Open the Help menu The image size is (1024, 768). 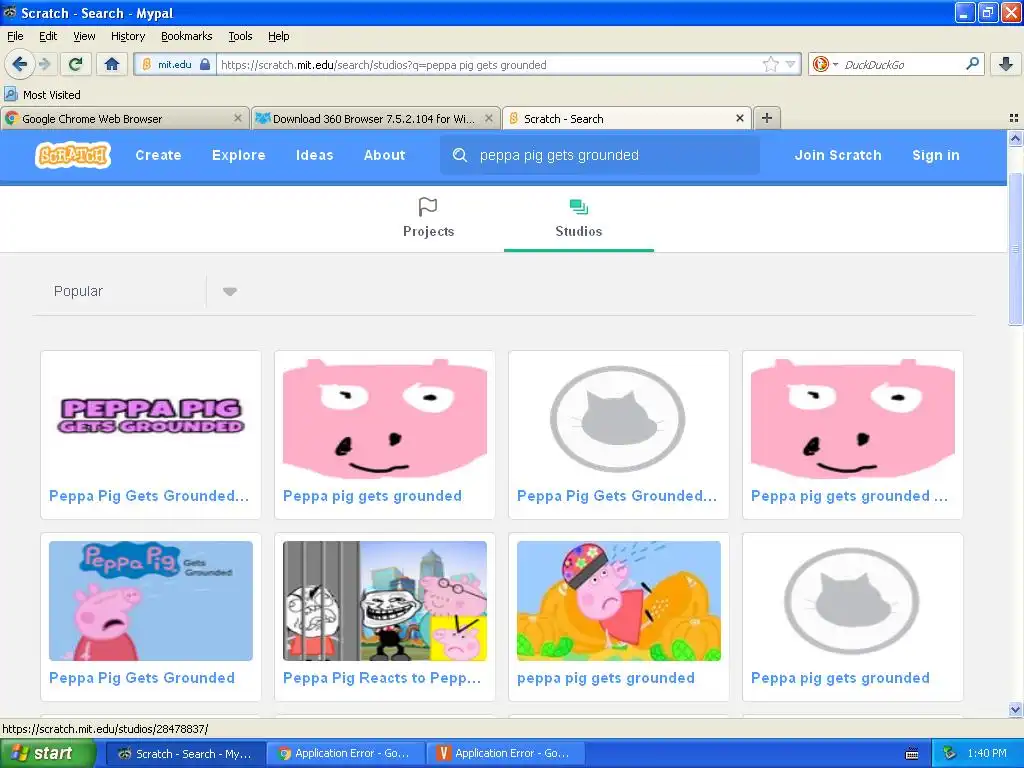coord(278,36)
